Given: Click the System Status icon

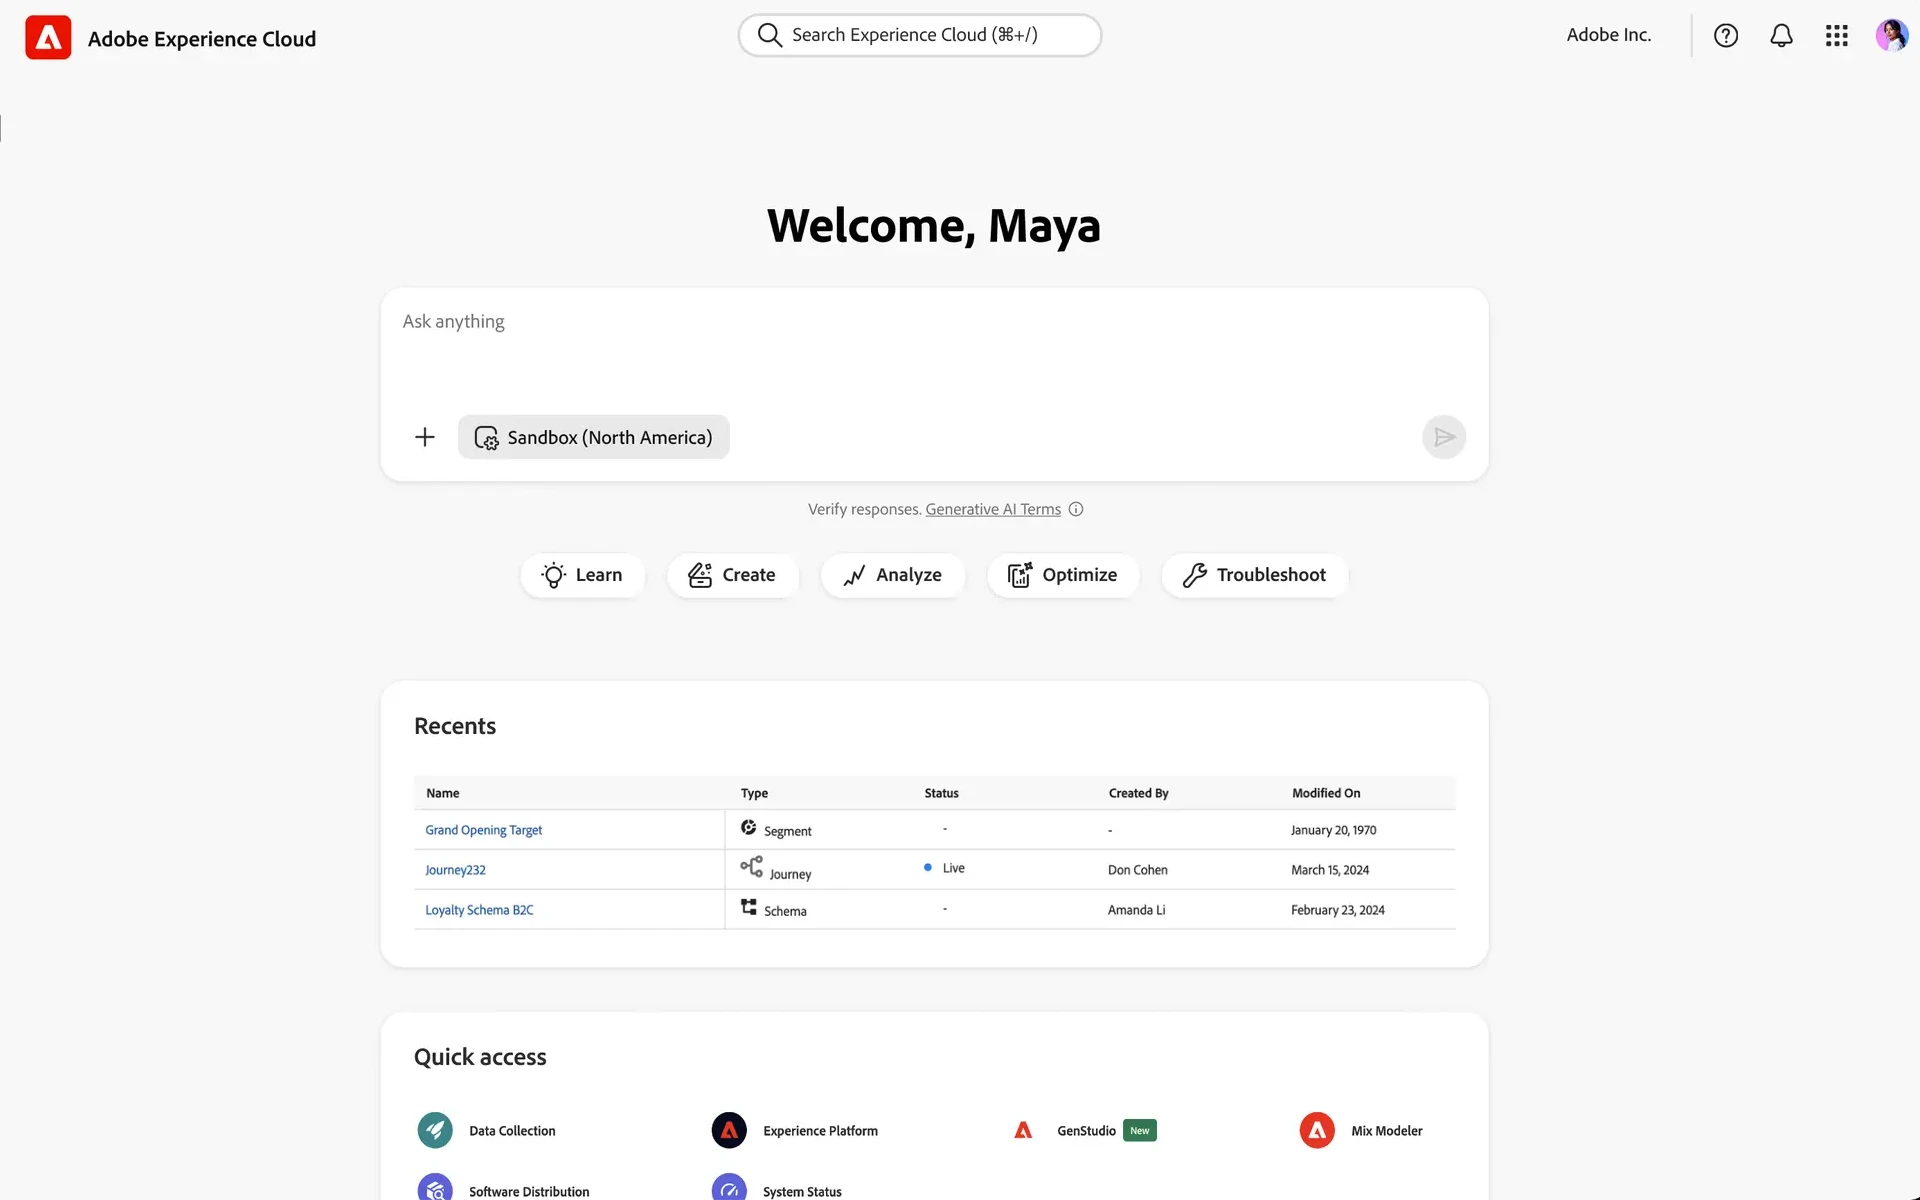Looking at the screenshot, I should (x=729, y=1188).
